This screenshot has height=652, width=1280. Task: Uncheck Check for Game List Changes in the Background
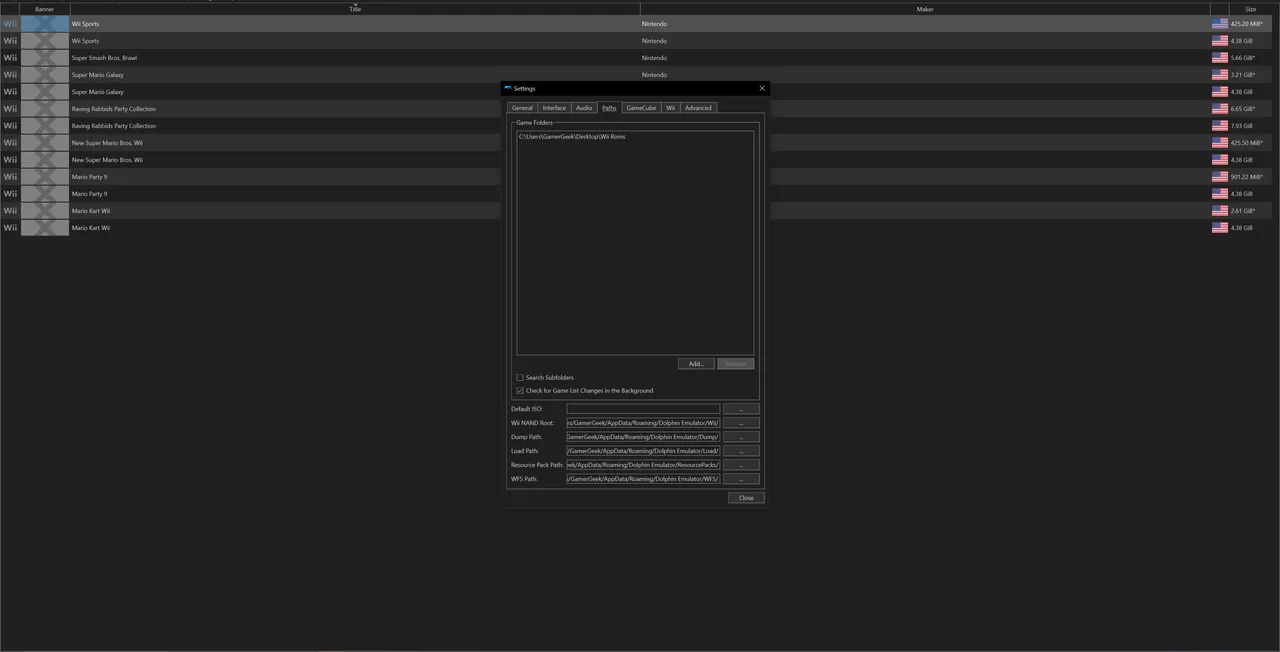(x=520, y=391)
